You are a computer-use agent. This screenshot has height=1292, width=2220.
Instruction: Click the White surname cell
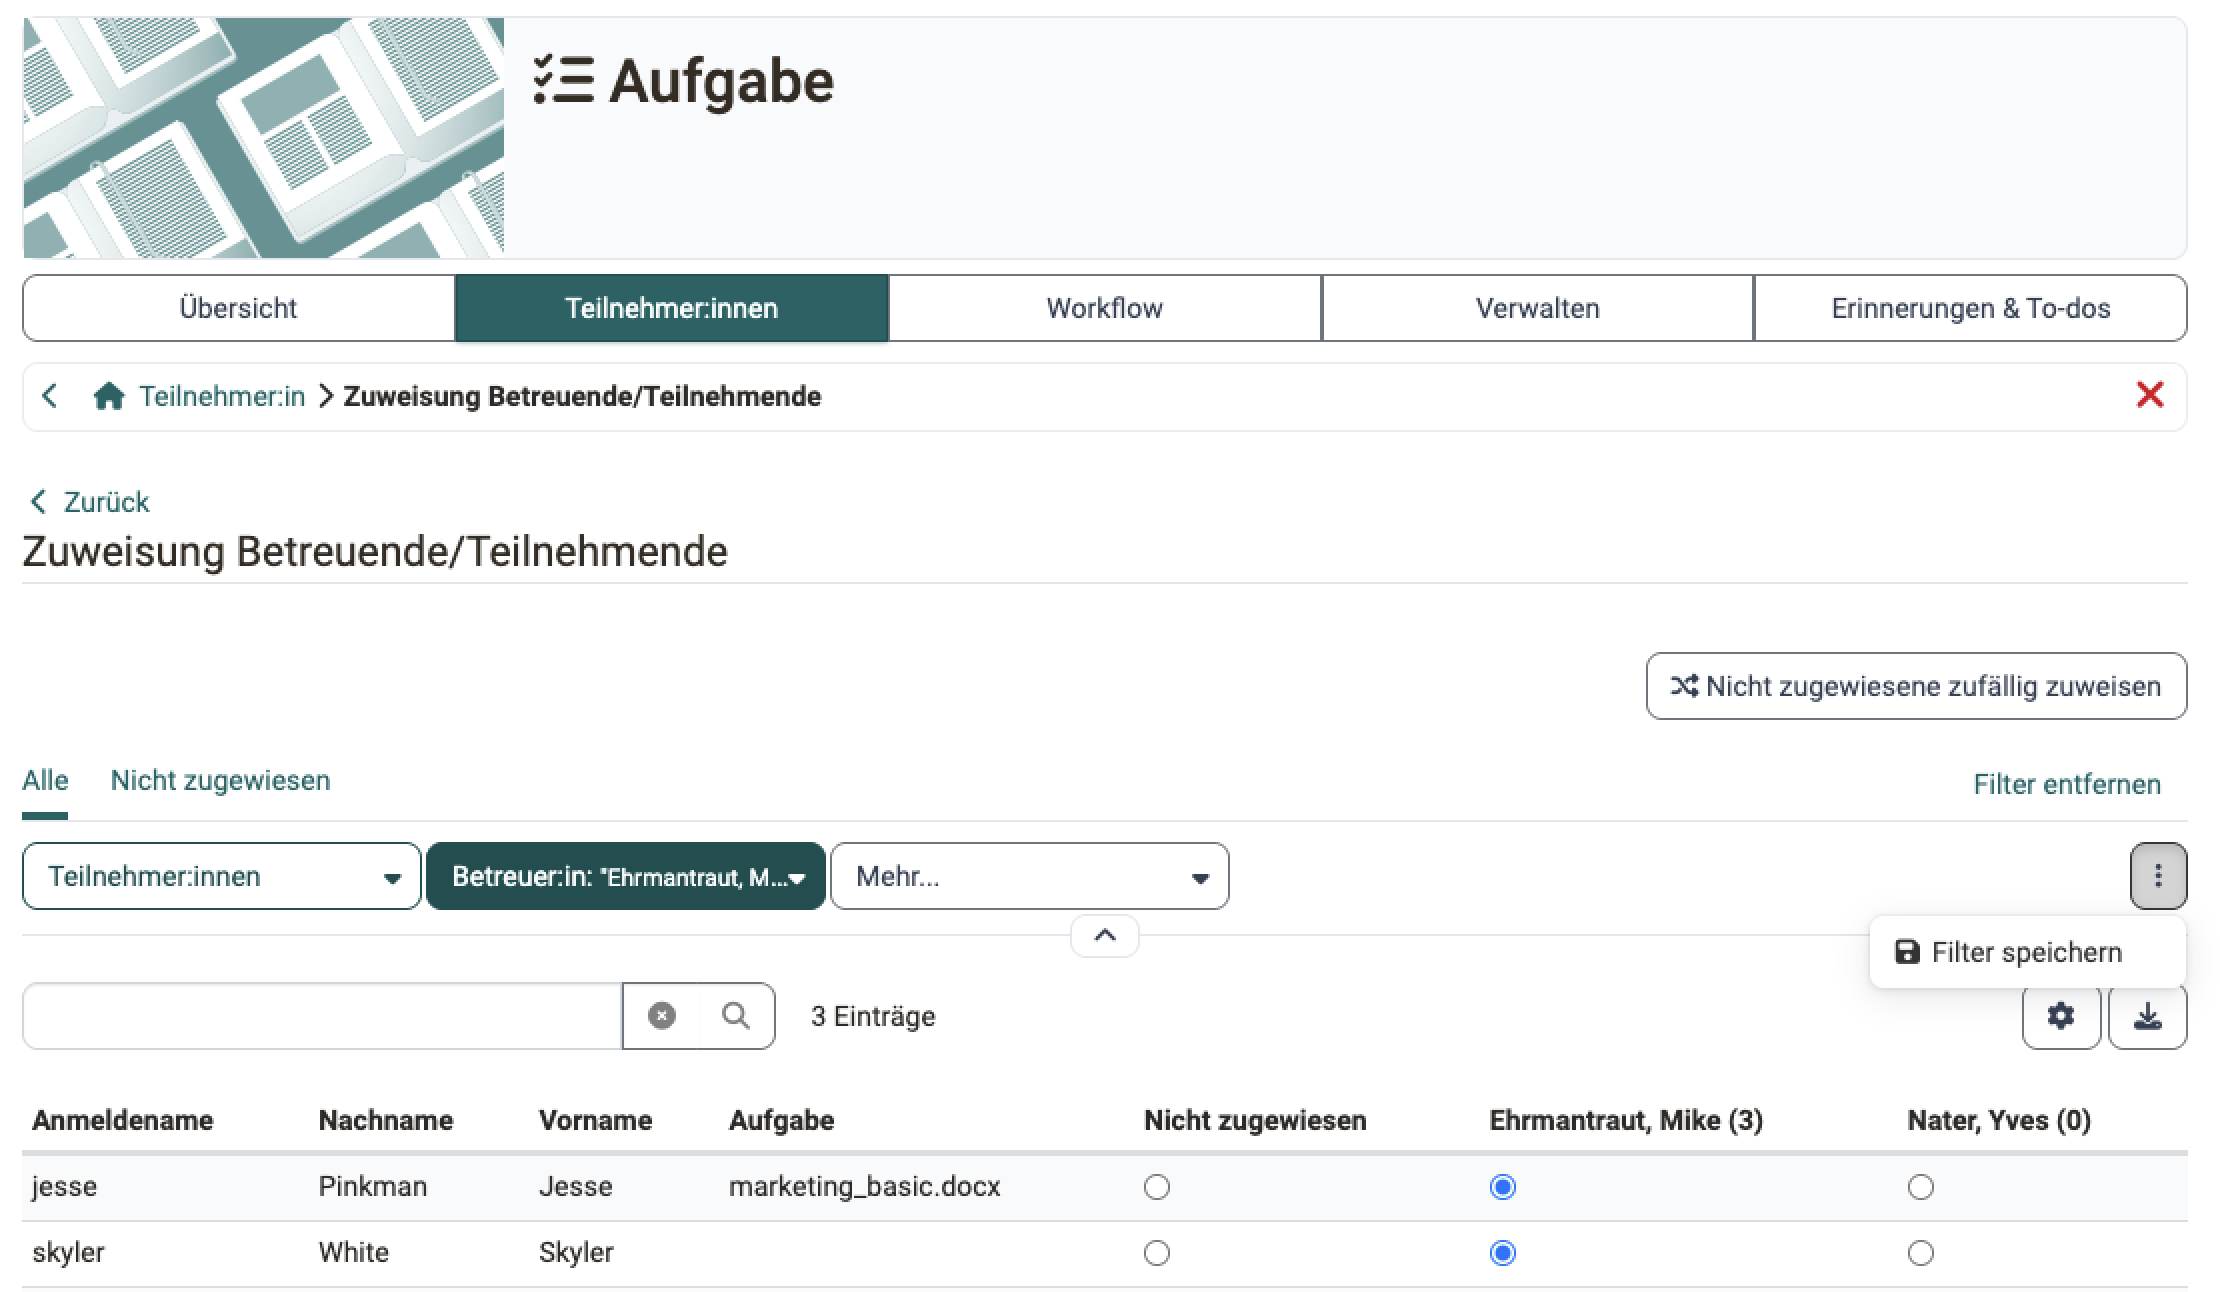pos(354,1253)
